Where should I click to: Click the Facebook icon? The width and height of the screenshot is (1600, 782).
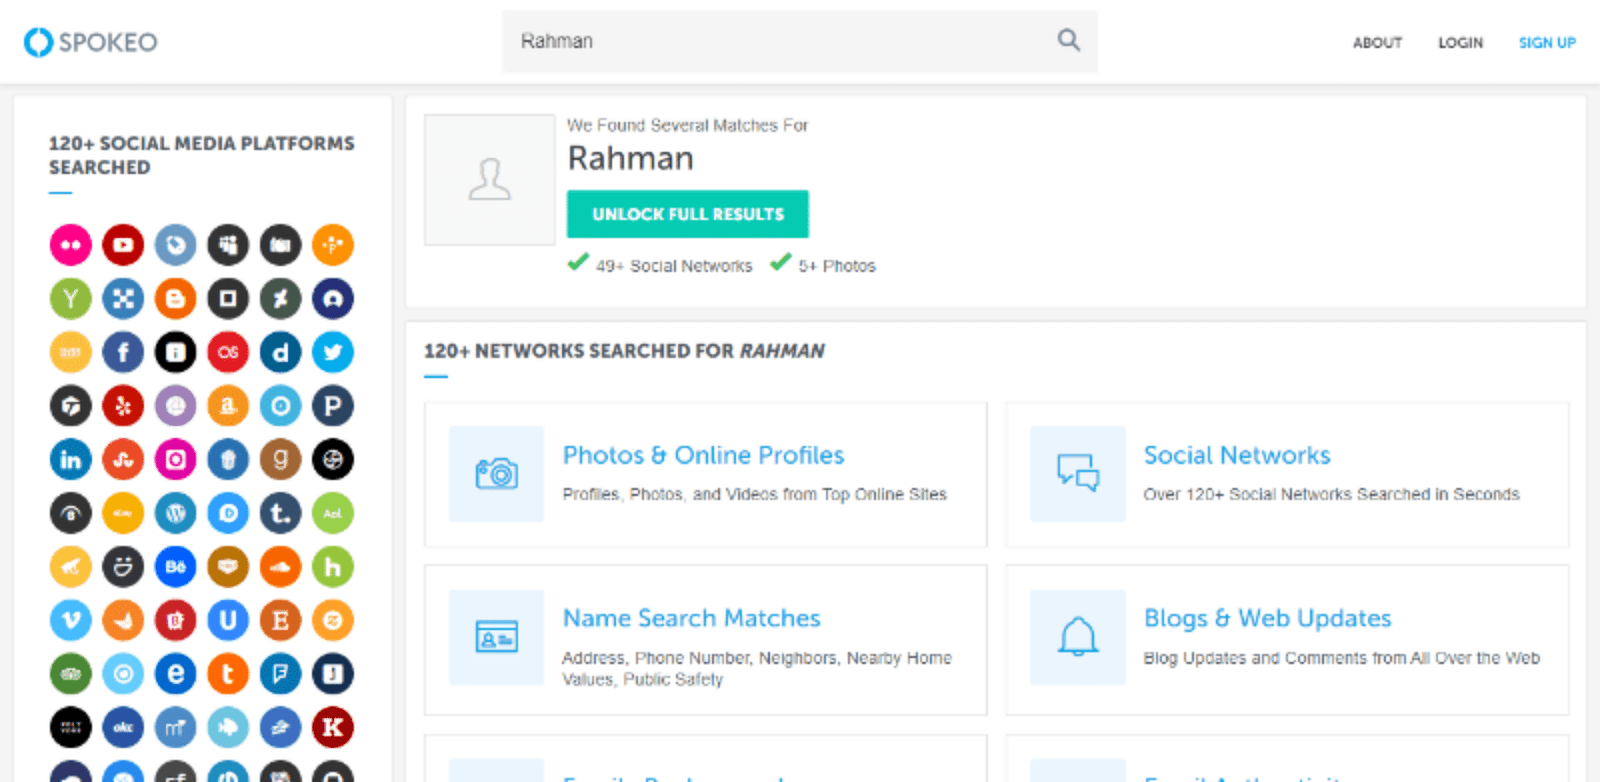(123, 352)
